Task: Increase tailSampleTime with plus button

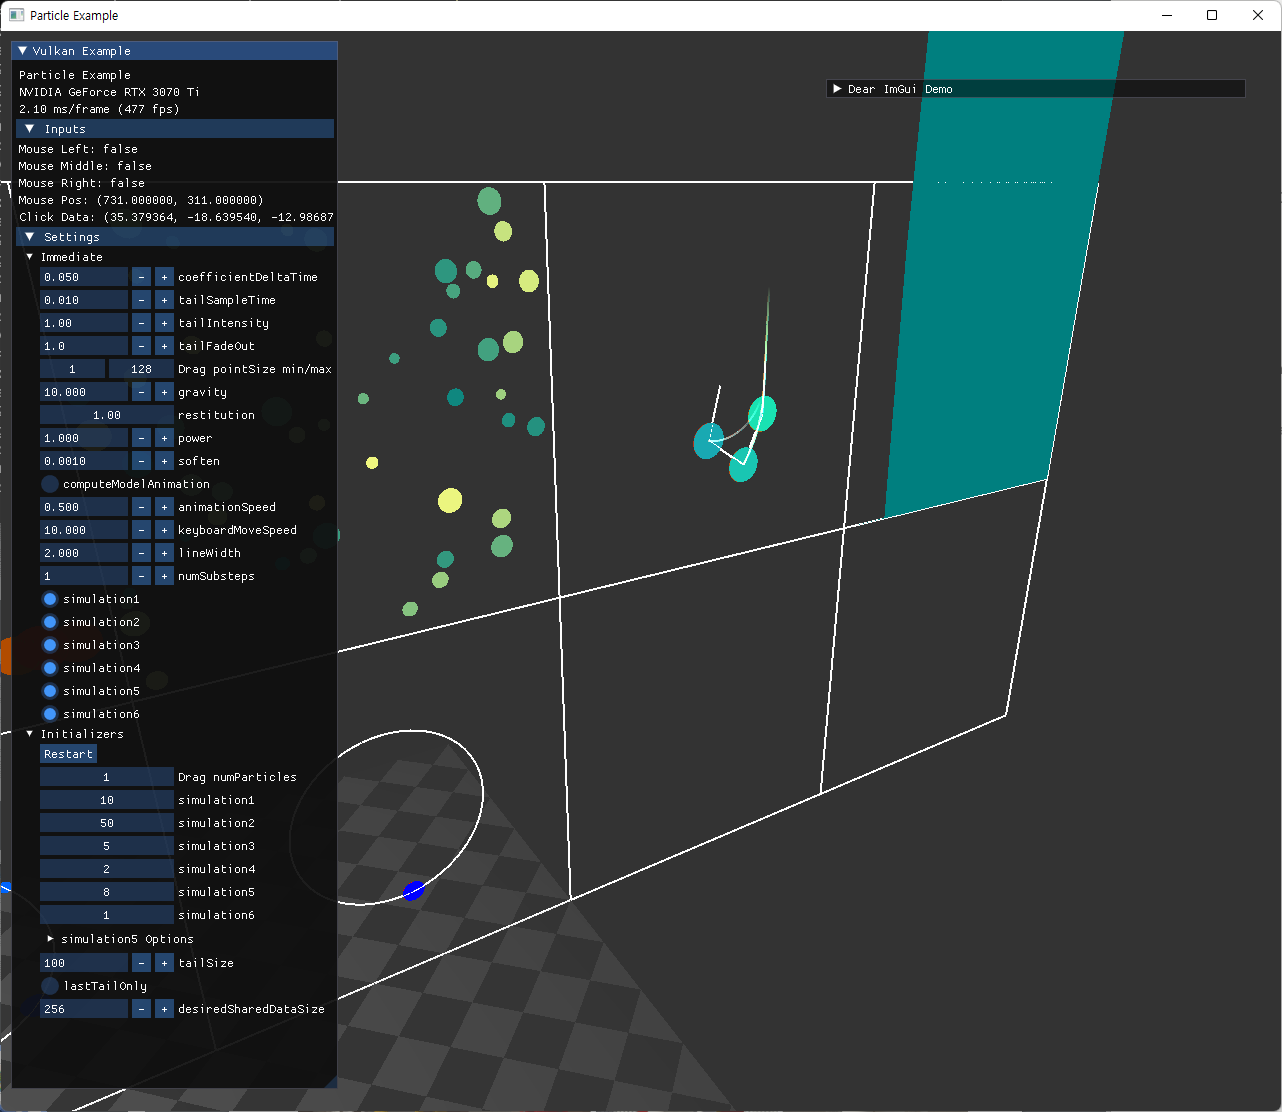Action: point(164,300)
